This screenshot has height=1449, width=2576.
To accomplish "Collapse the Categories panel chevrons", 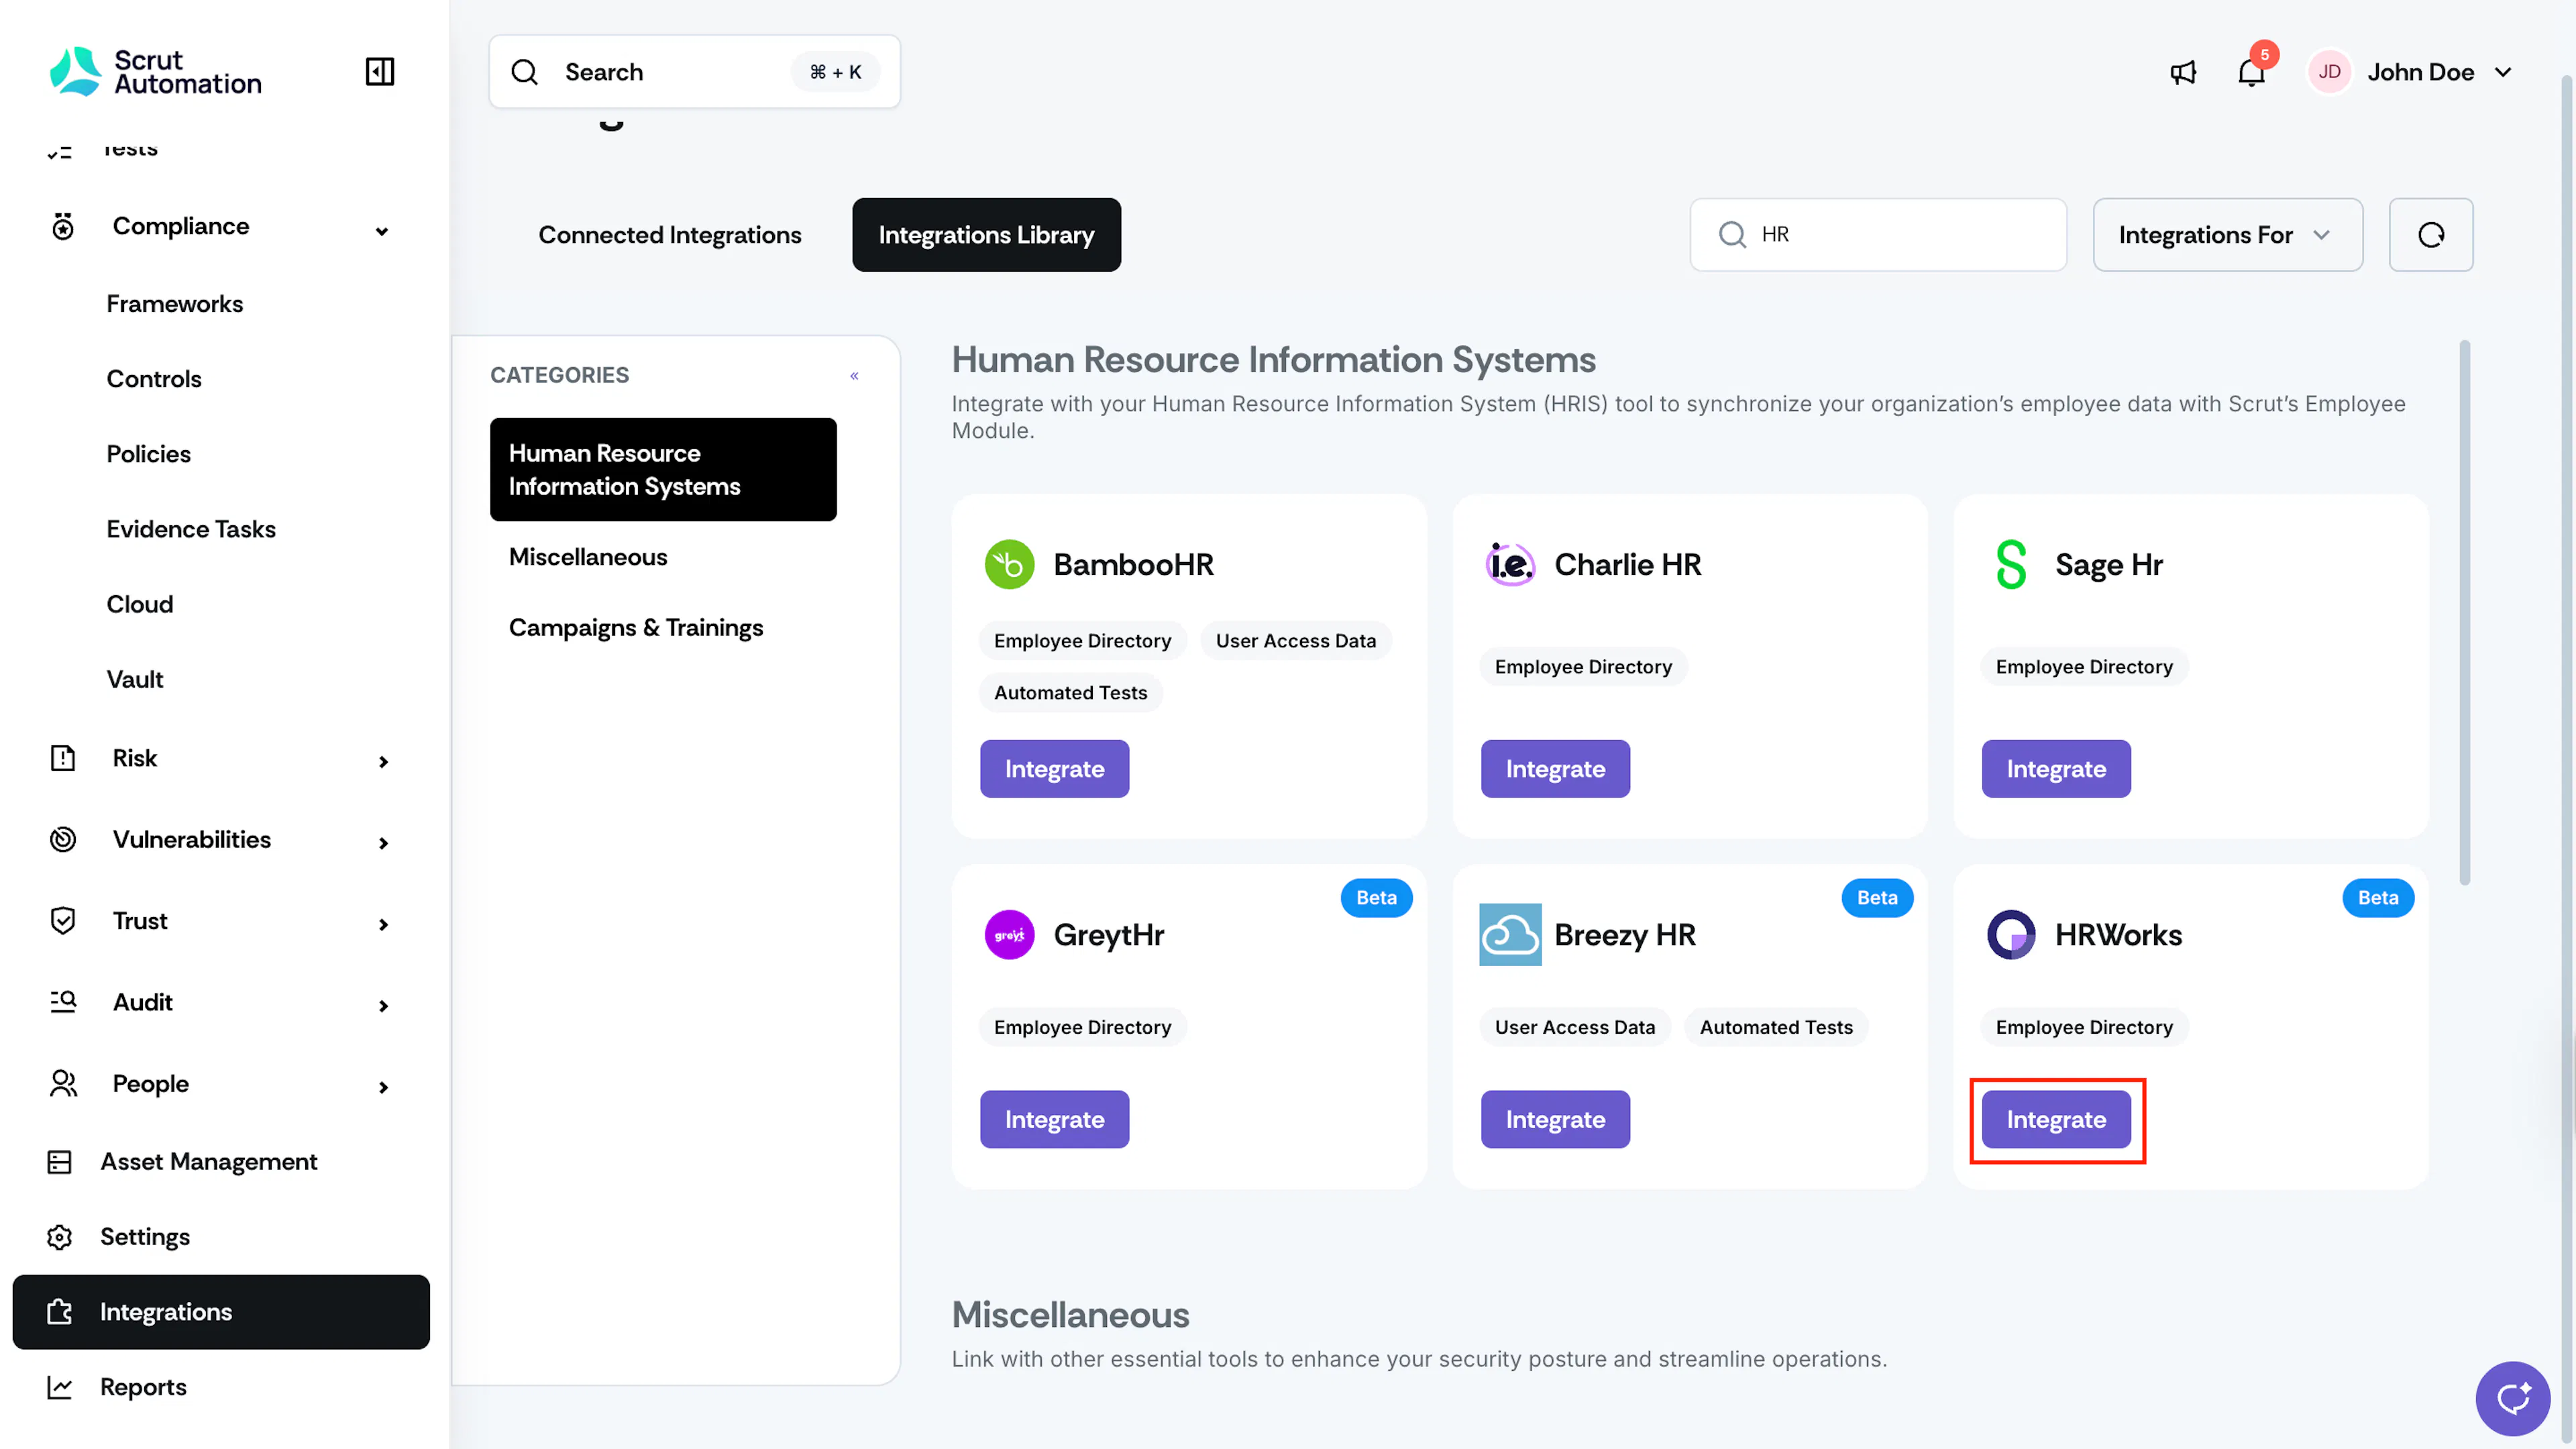I will 855,376.
